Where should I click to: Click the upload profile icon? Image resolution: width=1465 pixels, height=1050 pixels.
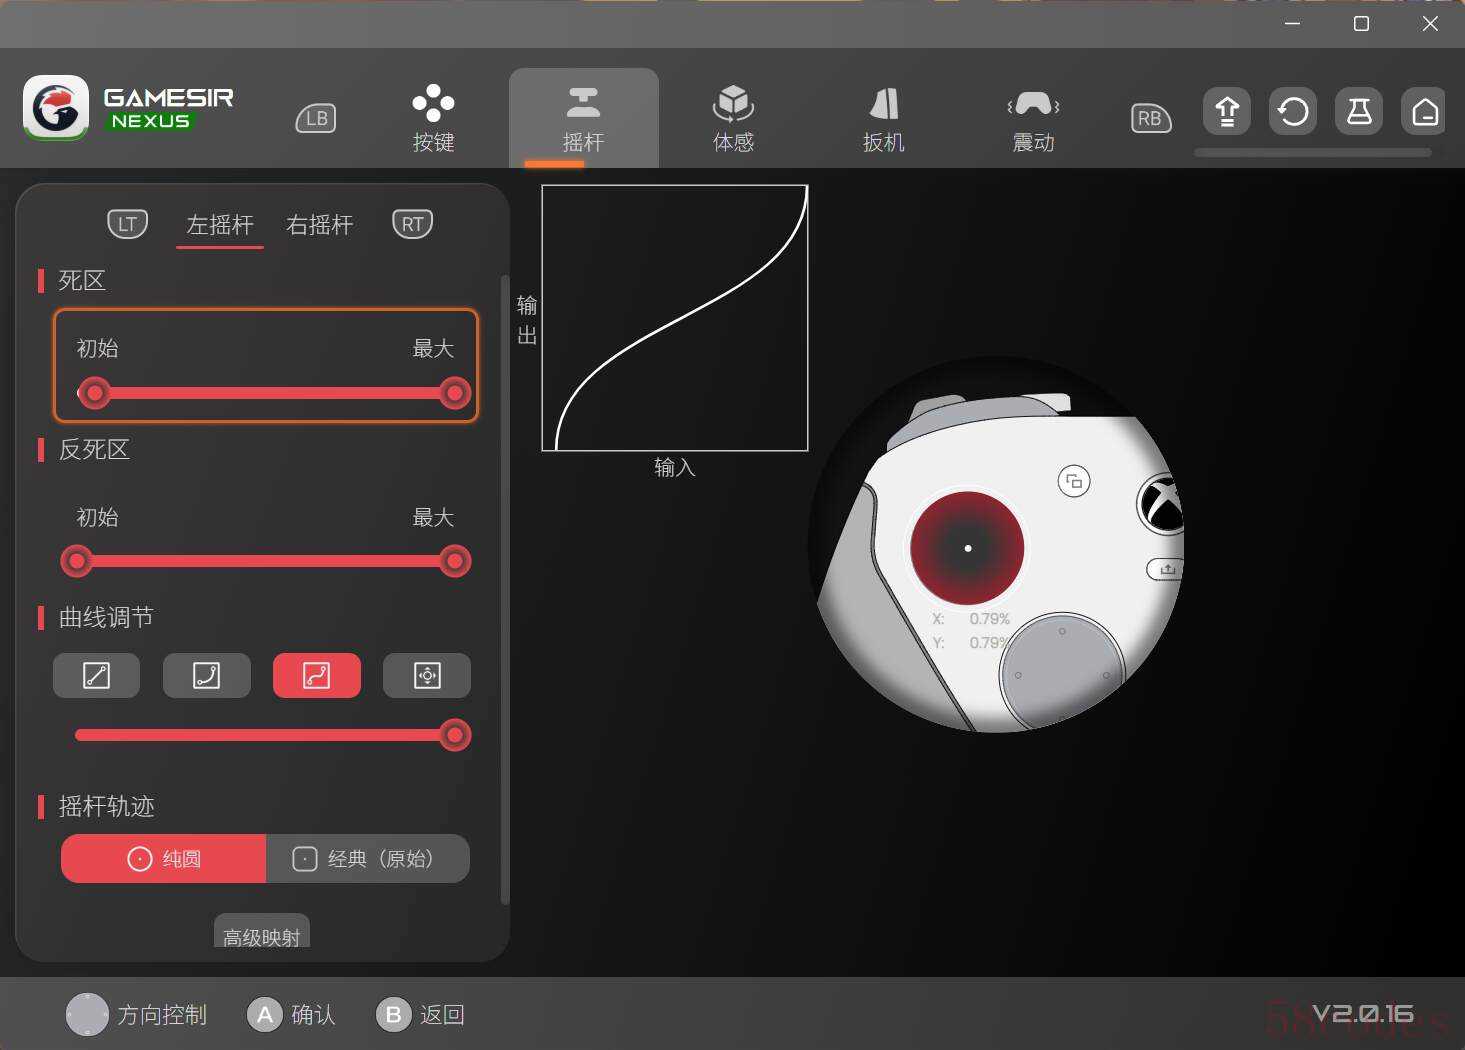point(1227,111)
